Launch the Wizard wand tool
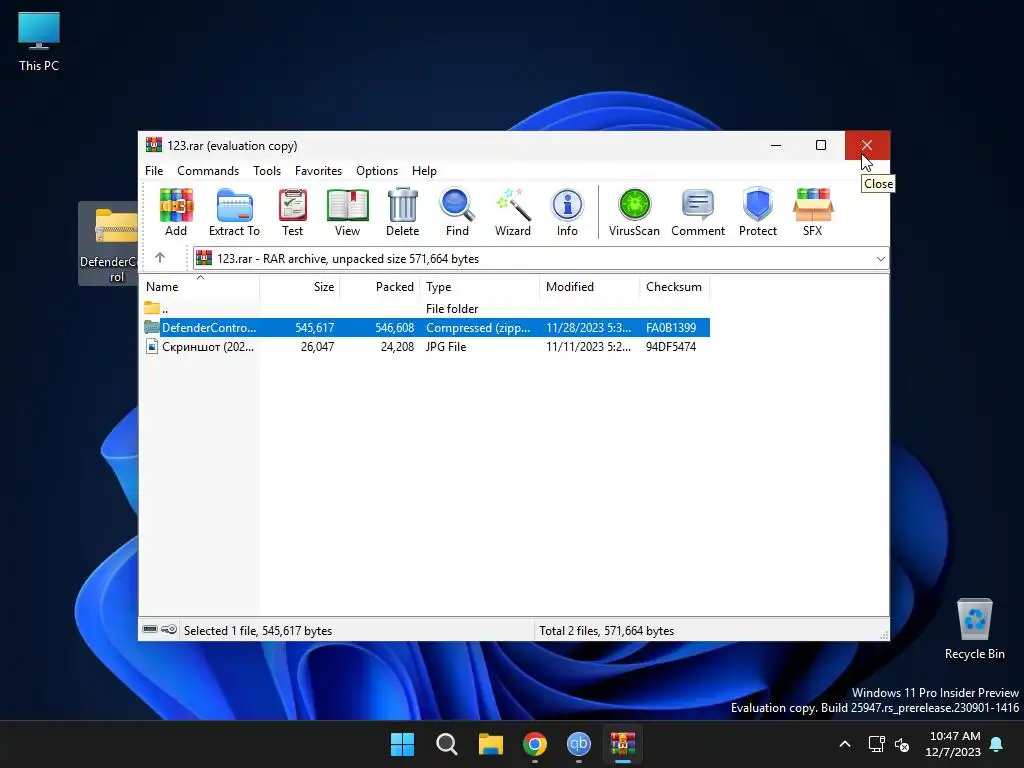The image size is (1024, 768). coord(513,212)
